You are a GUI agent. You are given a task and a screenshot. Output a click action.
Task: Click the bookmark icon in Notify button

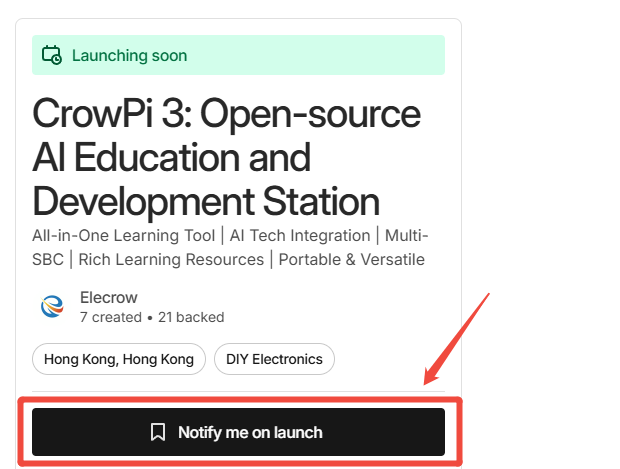[158, 432]
